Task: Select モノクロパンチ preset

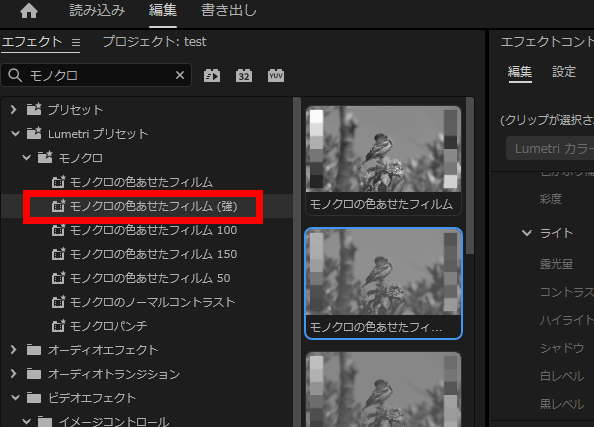Action: (108, 326)
